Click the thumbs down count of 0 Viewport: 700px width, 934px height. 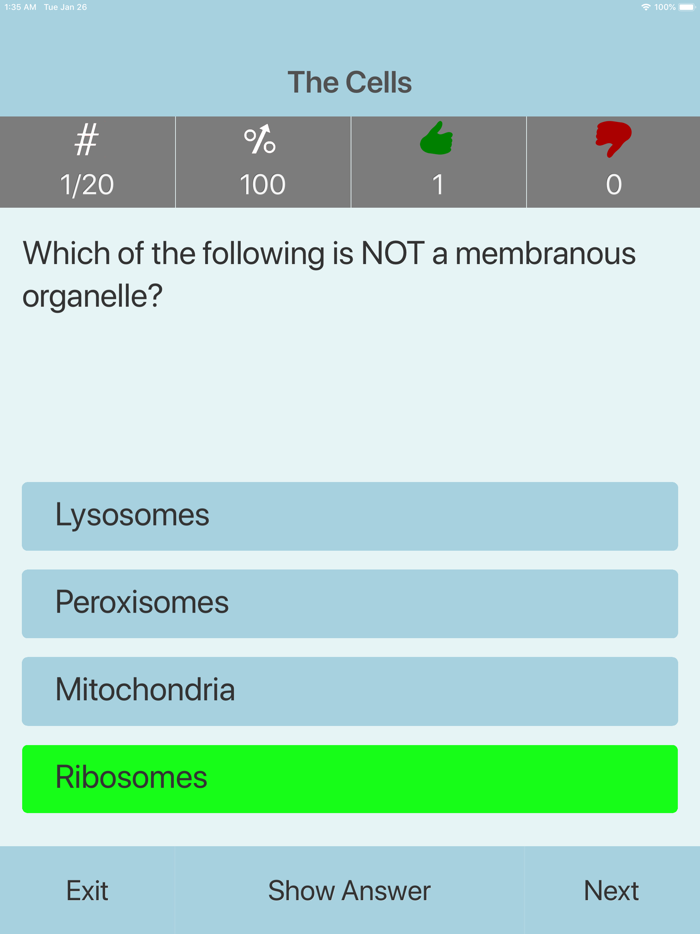[612, 184]
